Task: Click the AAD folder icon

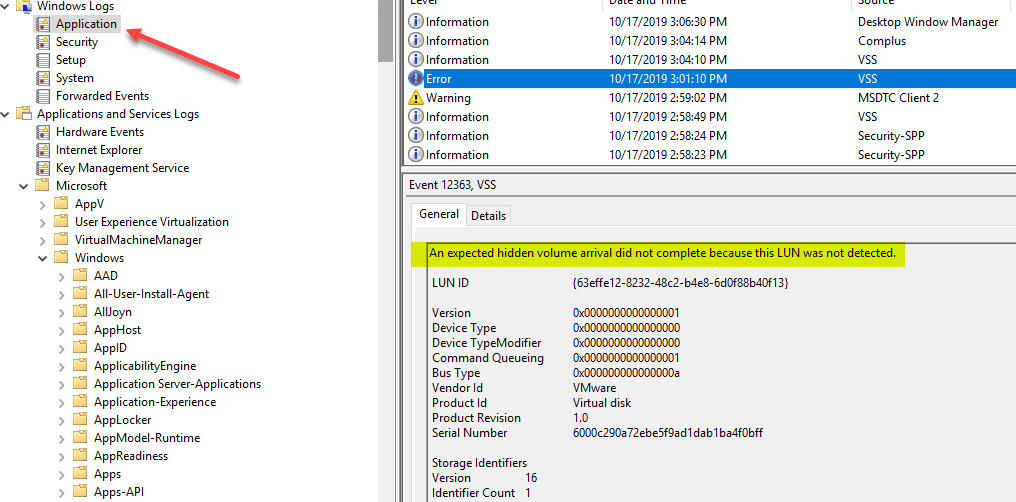Action: 80,276
